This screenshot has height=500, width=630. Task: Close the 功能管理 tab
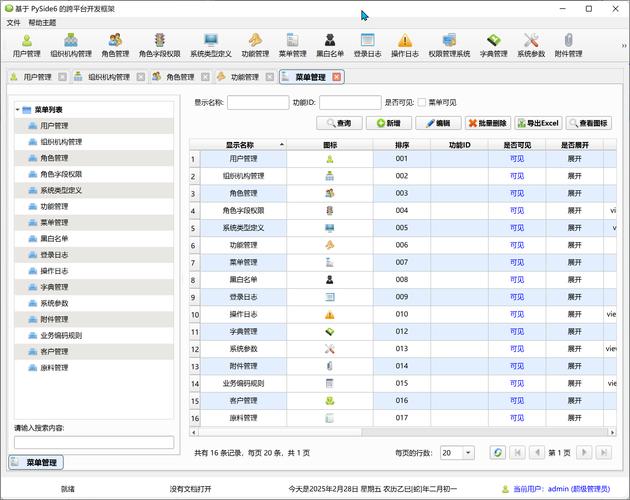pyautogui.click(x=270, y=77)
